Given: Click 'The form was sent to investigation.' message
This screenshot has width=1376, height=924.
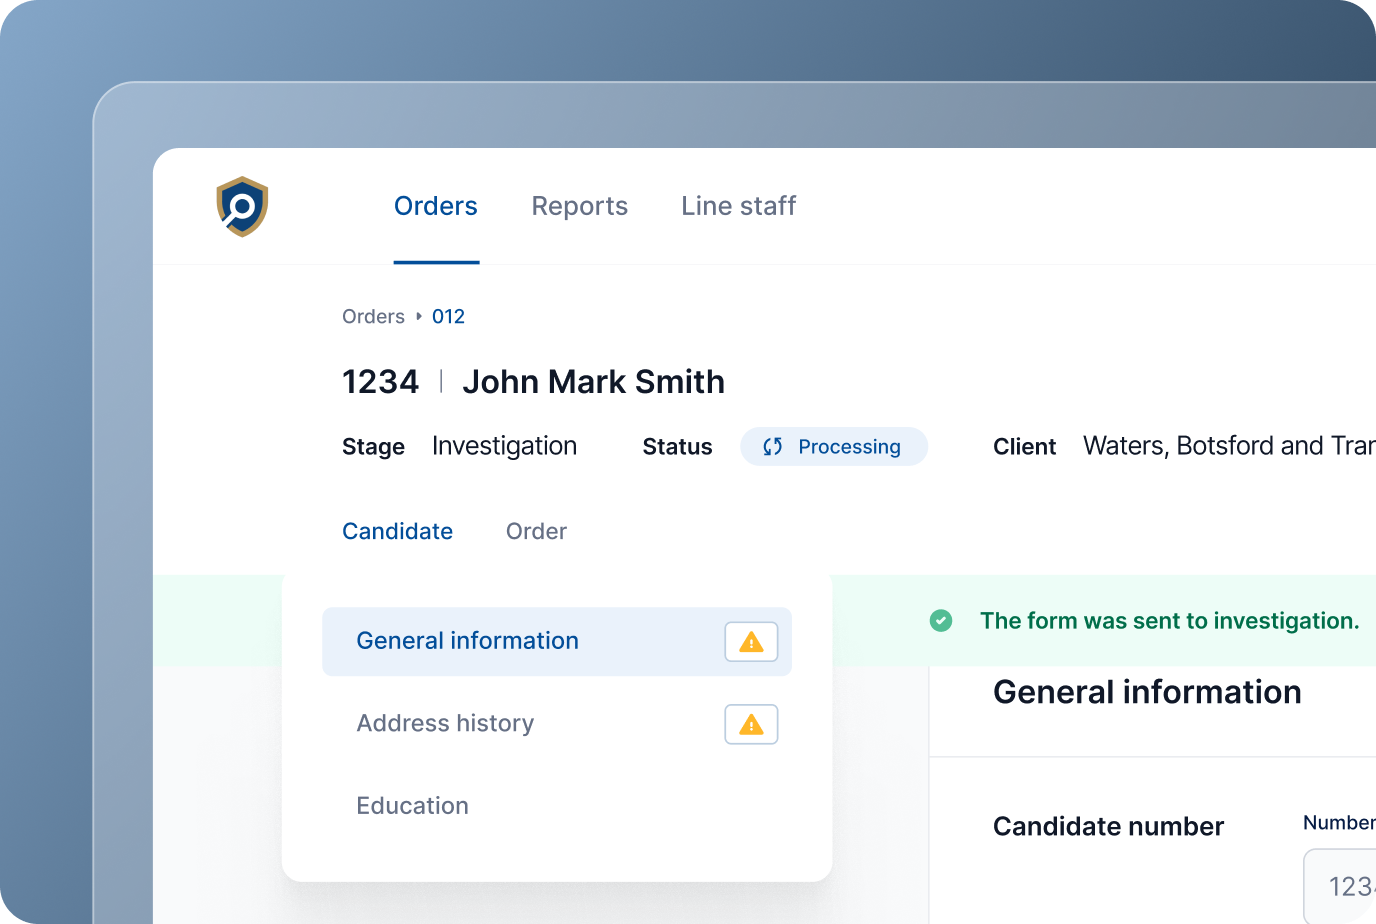Looking at the screenshot, I should pyautogui.click(x=1170, y=621).
